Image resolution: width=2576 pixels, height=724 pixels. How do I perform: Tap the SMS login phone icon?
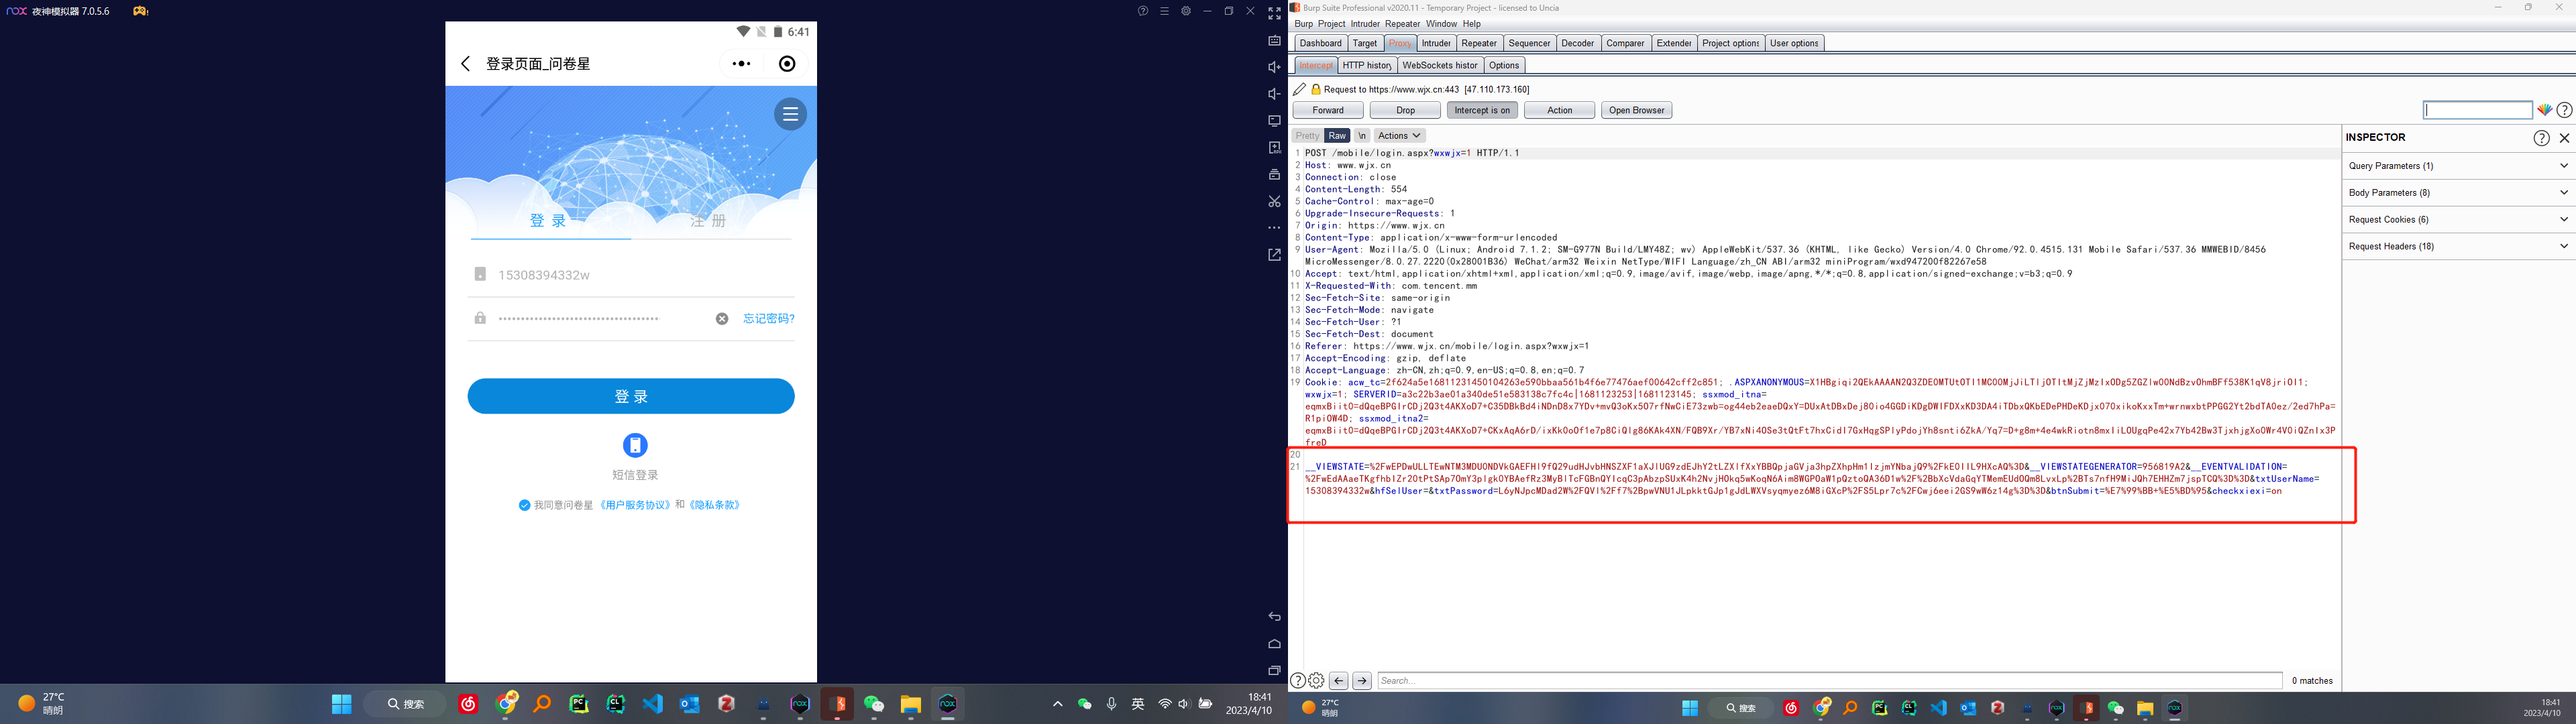tap(635, 445)
